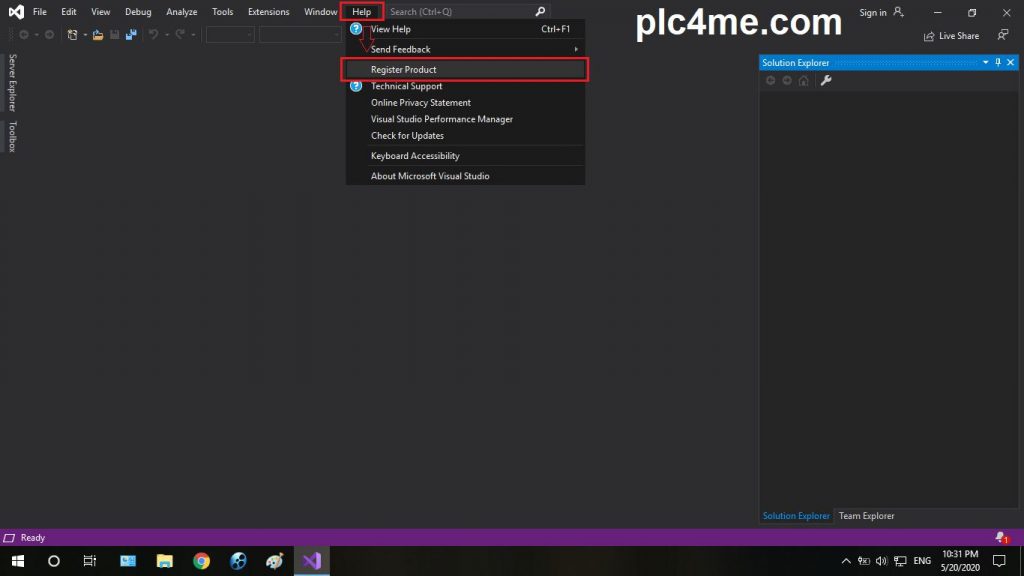Open the solution configurations combo box
This screenshot has height=576, width=1024.
(230, 35)
